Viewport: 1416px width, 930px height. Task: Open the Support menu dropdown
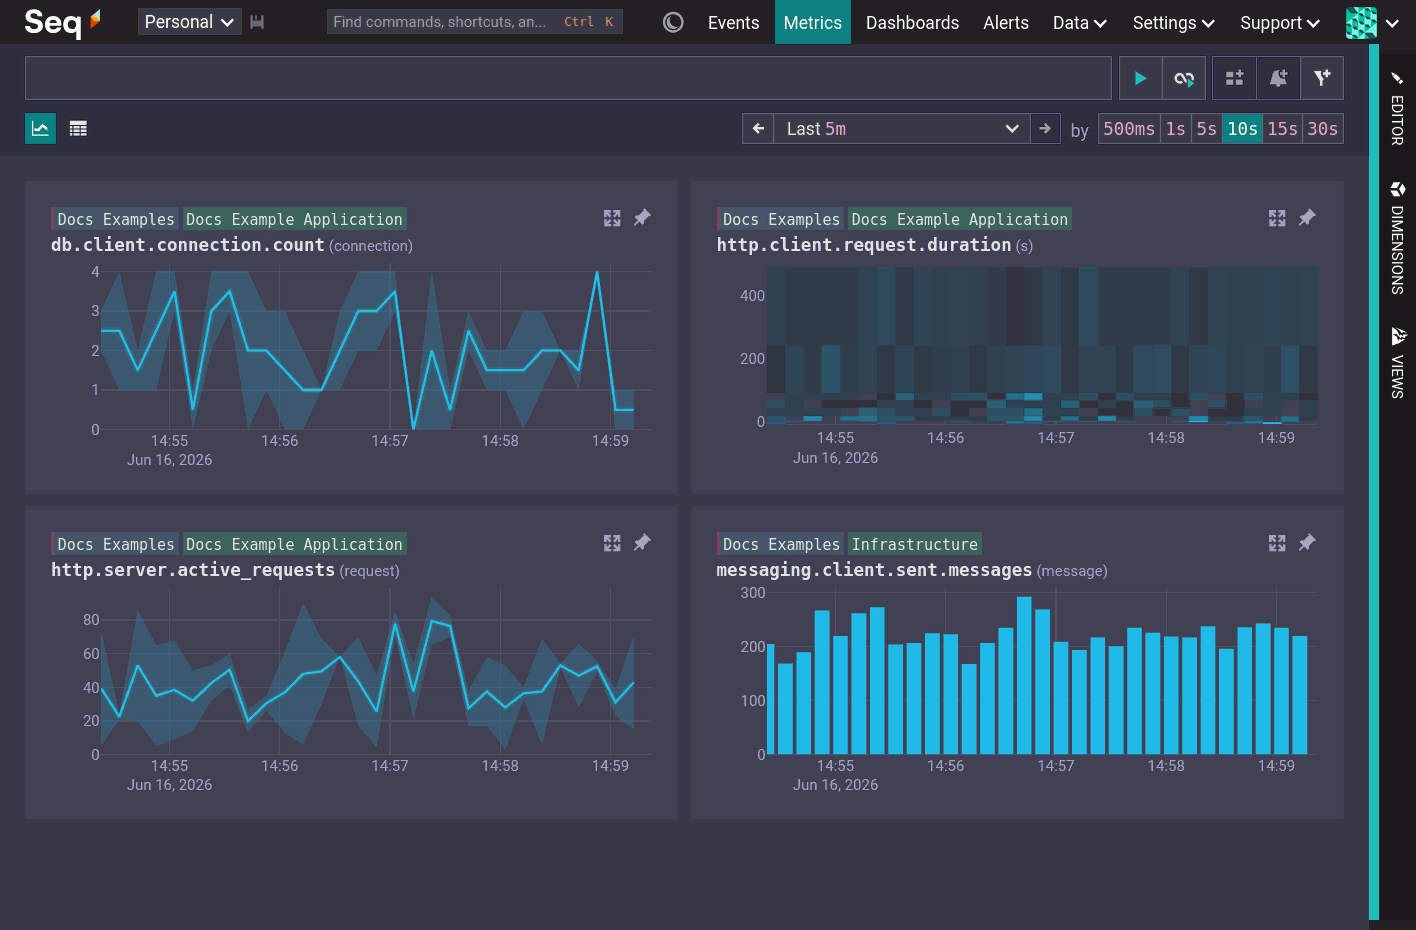pyautogui.click(x=1280, y=23)
